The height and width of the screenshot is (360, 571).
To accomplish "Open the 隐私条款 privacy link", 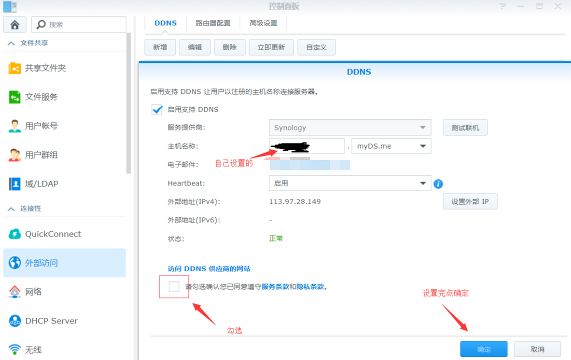I will click(x=310, y=287).
